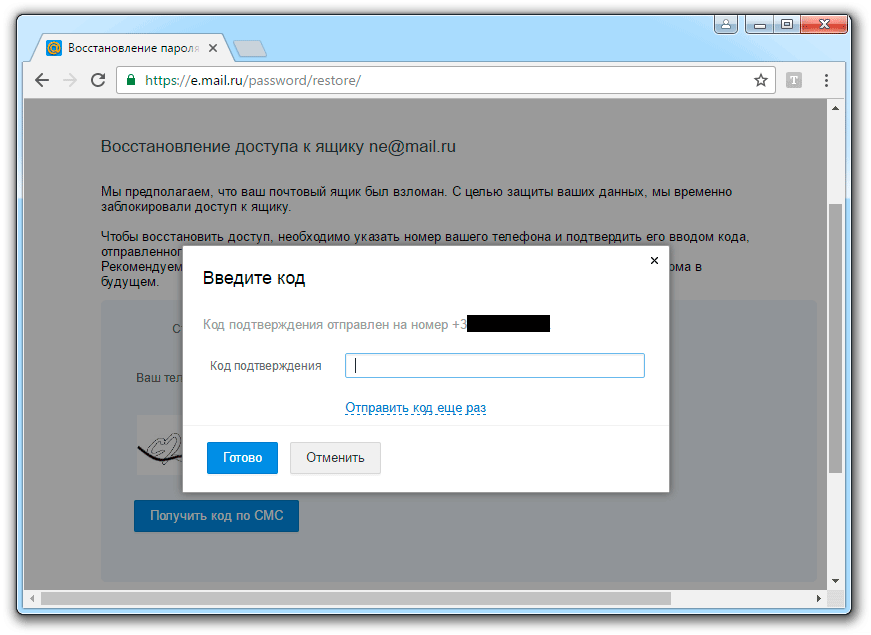This screenshot has width=871, height=635.
Task: Click the Готово button
Action: (242, 458)
